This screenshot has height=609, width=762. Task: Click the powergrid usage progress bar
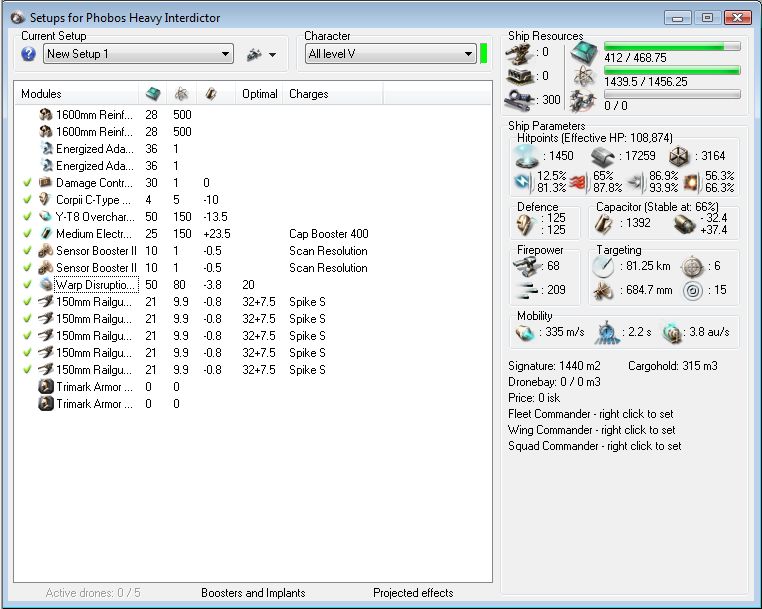click(x=672, y=70)
